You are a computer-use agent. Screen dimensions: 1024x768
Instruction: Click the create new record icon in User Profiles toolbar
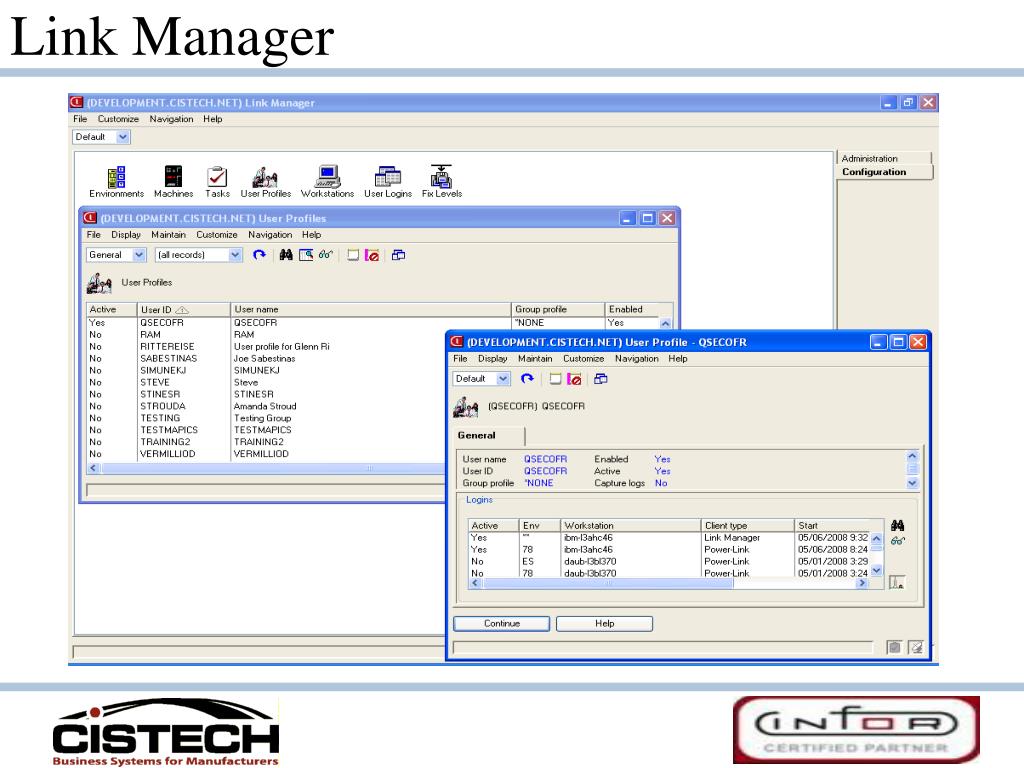point(353,255)
